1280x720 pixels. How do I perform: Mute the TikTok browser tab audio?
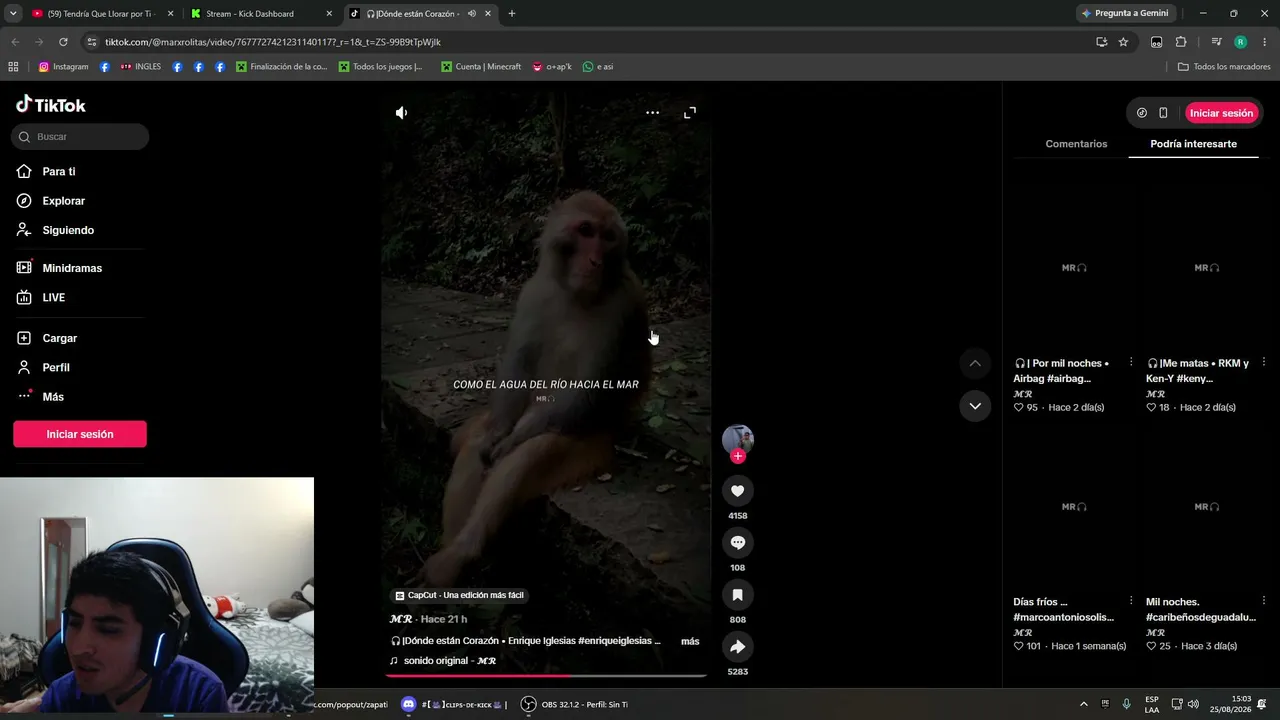click(472, 14)
